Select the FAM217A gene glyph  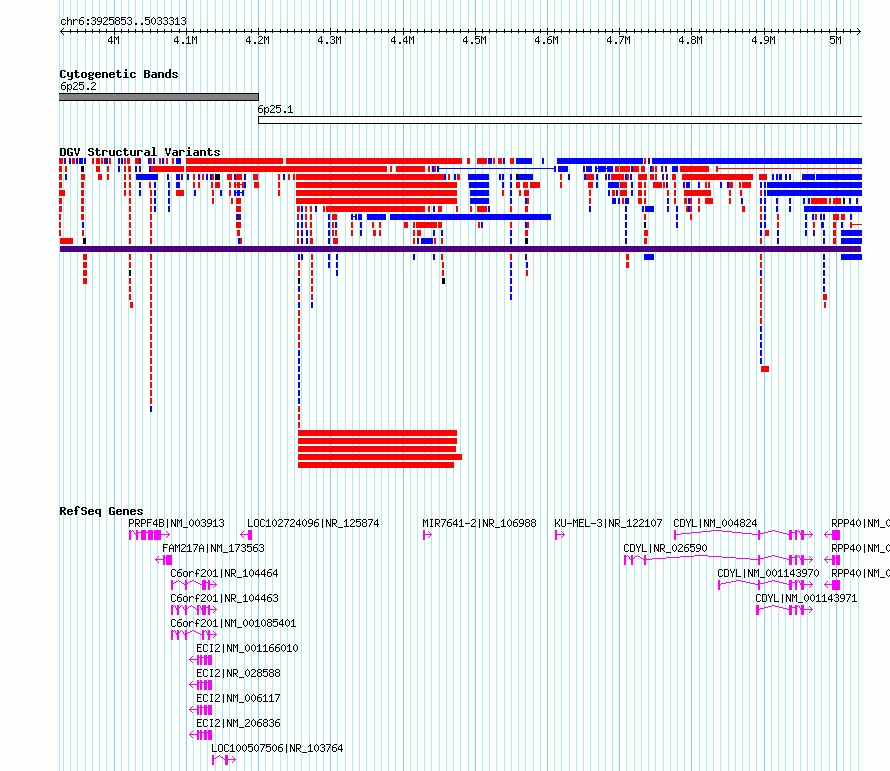(163, 560)
